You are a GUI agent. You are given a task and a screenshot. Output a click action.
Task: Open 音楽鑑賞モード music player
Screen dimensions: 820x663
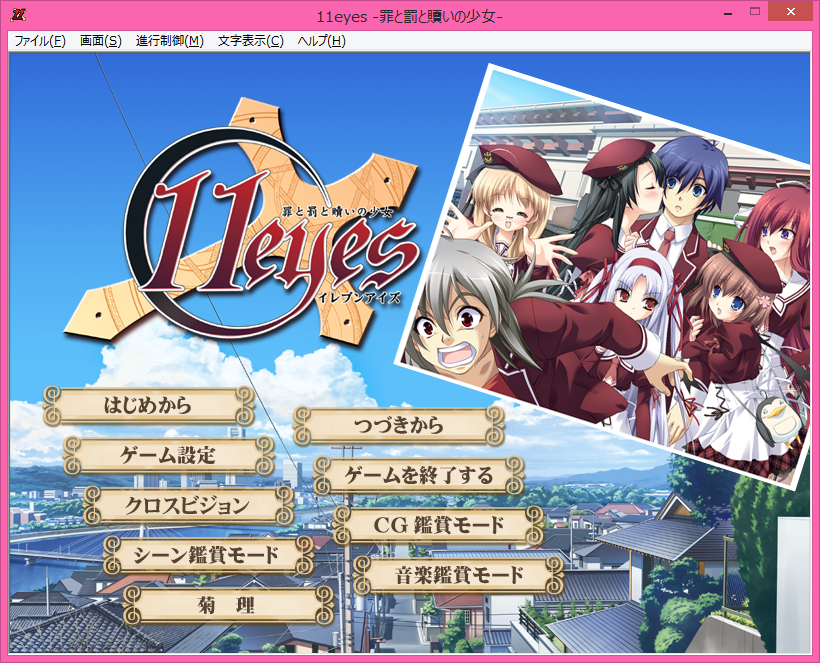[459, 575]
